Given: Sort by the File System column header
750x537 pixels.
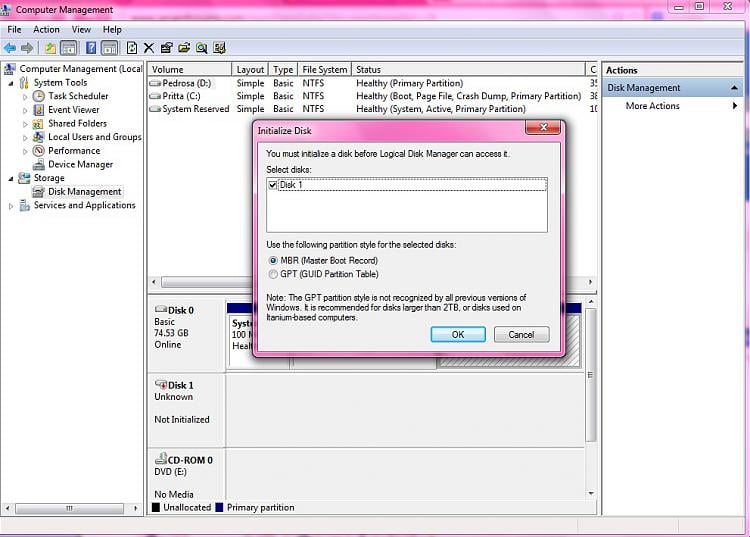Looking at the screenshot, I should tap(324, 69).
